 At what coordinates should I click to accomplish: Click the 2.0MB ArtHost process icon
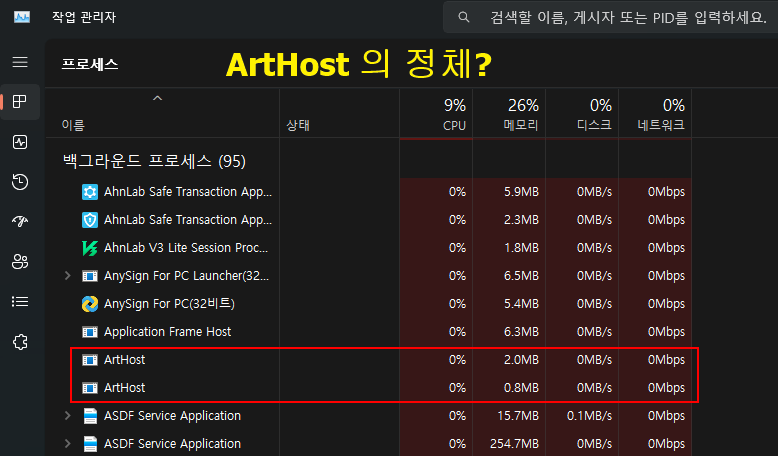90,360
